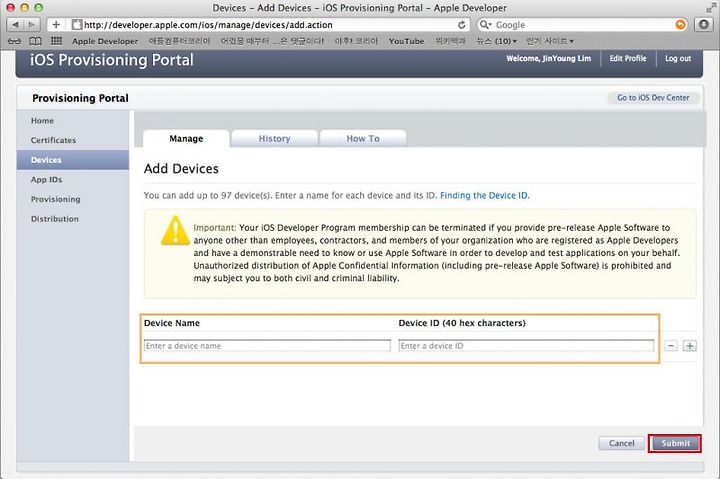This screenshot has height=479, width=720.
Task: Expand the 뉴스 (10) bookmarks folder
Action: pyautogui.click(x=496, y=41)
